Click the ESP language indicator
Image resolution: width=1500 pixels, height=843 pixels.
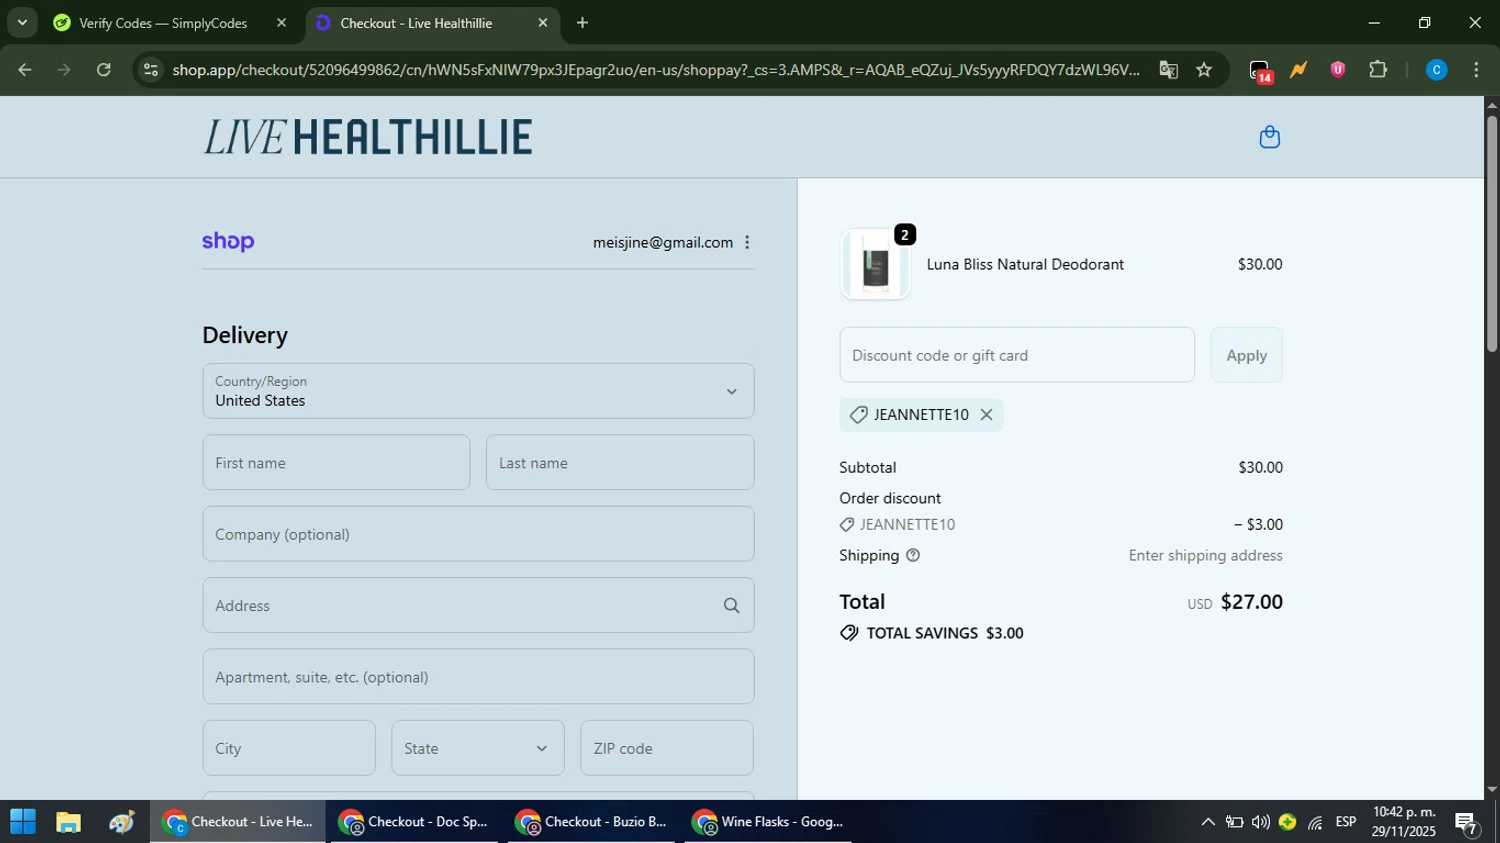tap(1346, 822)
